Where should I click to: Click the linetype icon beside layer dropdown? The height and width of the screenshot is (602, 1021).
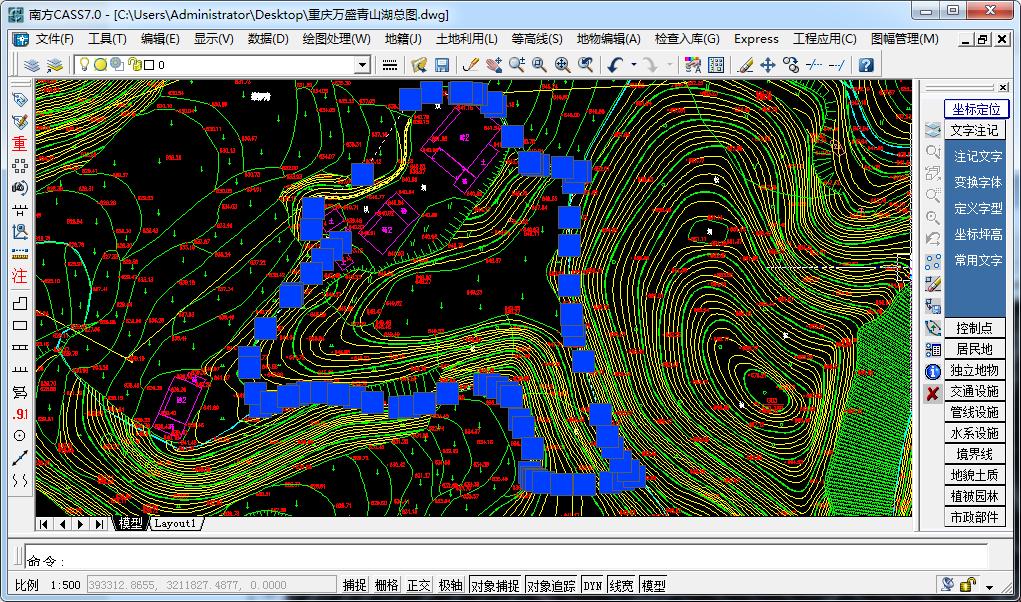pyautogui.click(x=390, y=65)
